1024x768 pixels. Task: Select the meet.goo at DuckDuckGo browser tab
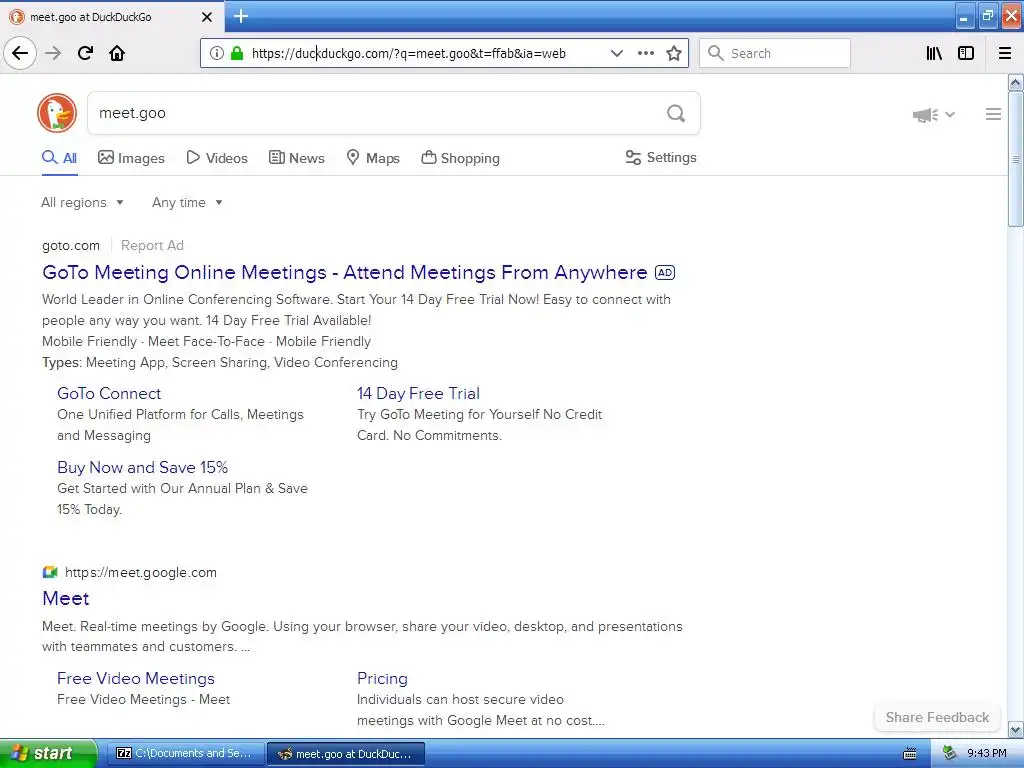[x=112, y=17]
